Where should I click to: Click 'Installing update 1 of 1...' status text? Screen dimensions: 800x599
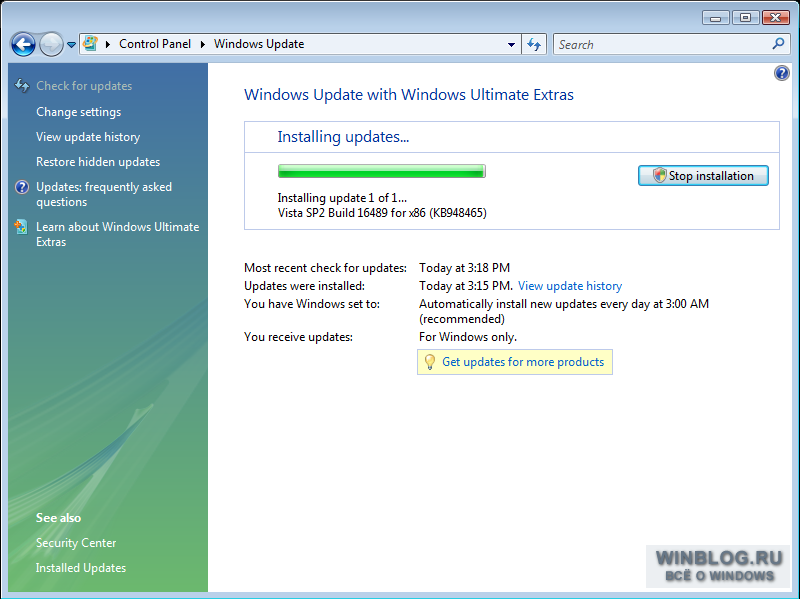[x=342, y=198]
